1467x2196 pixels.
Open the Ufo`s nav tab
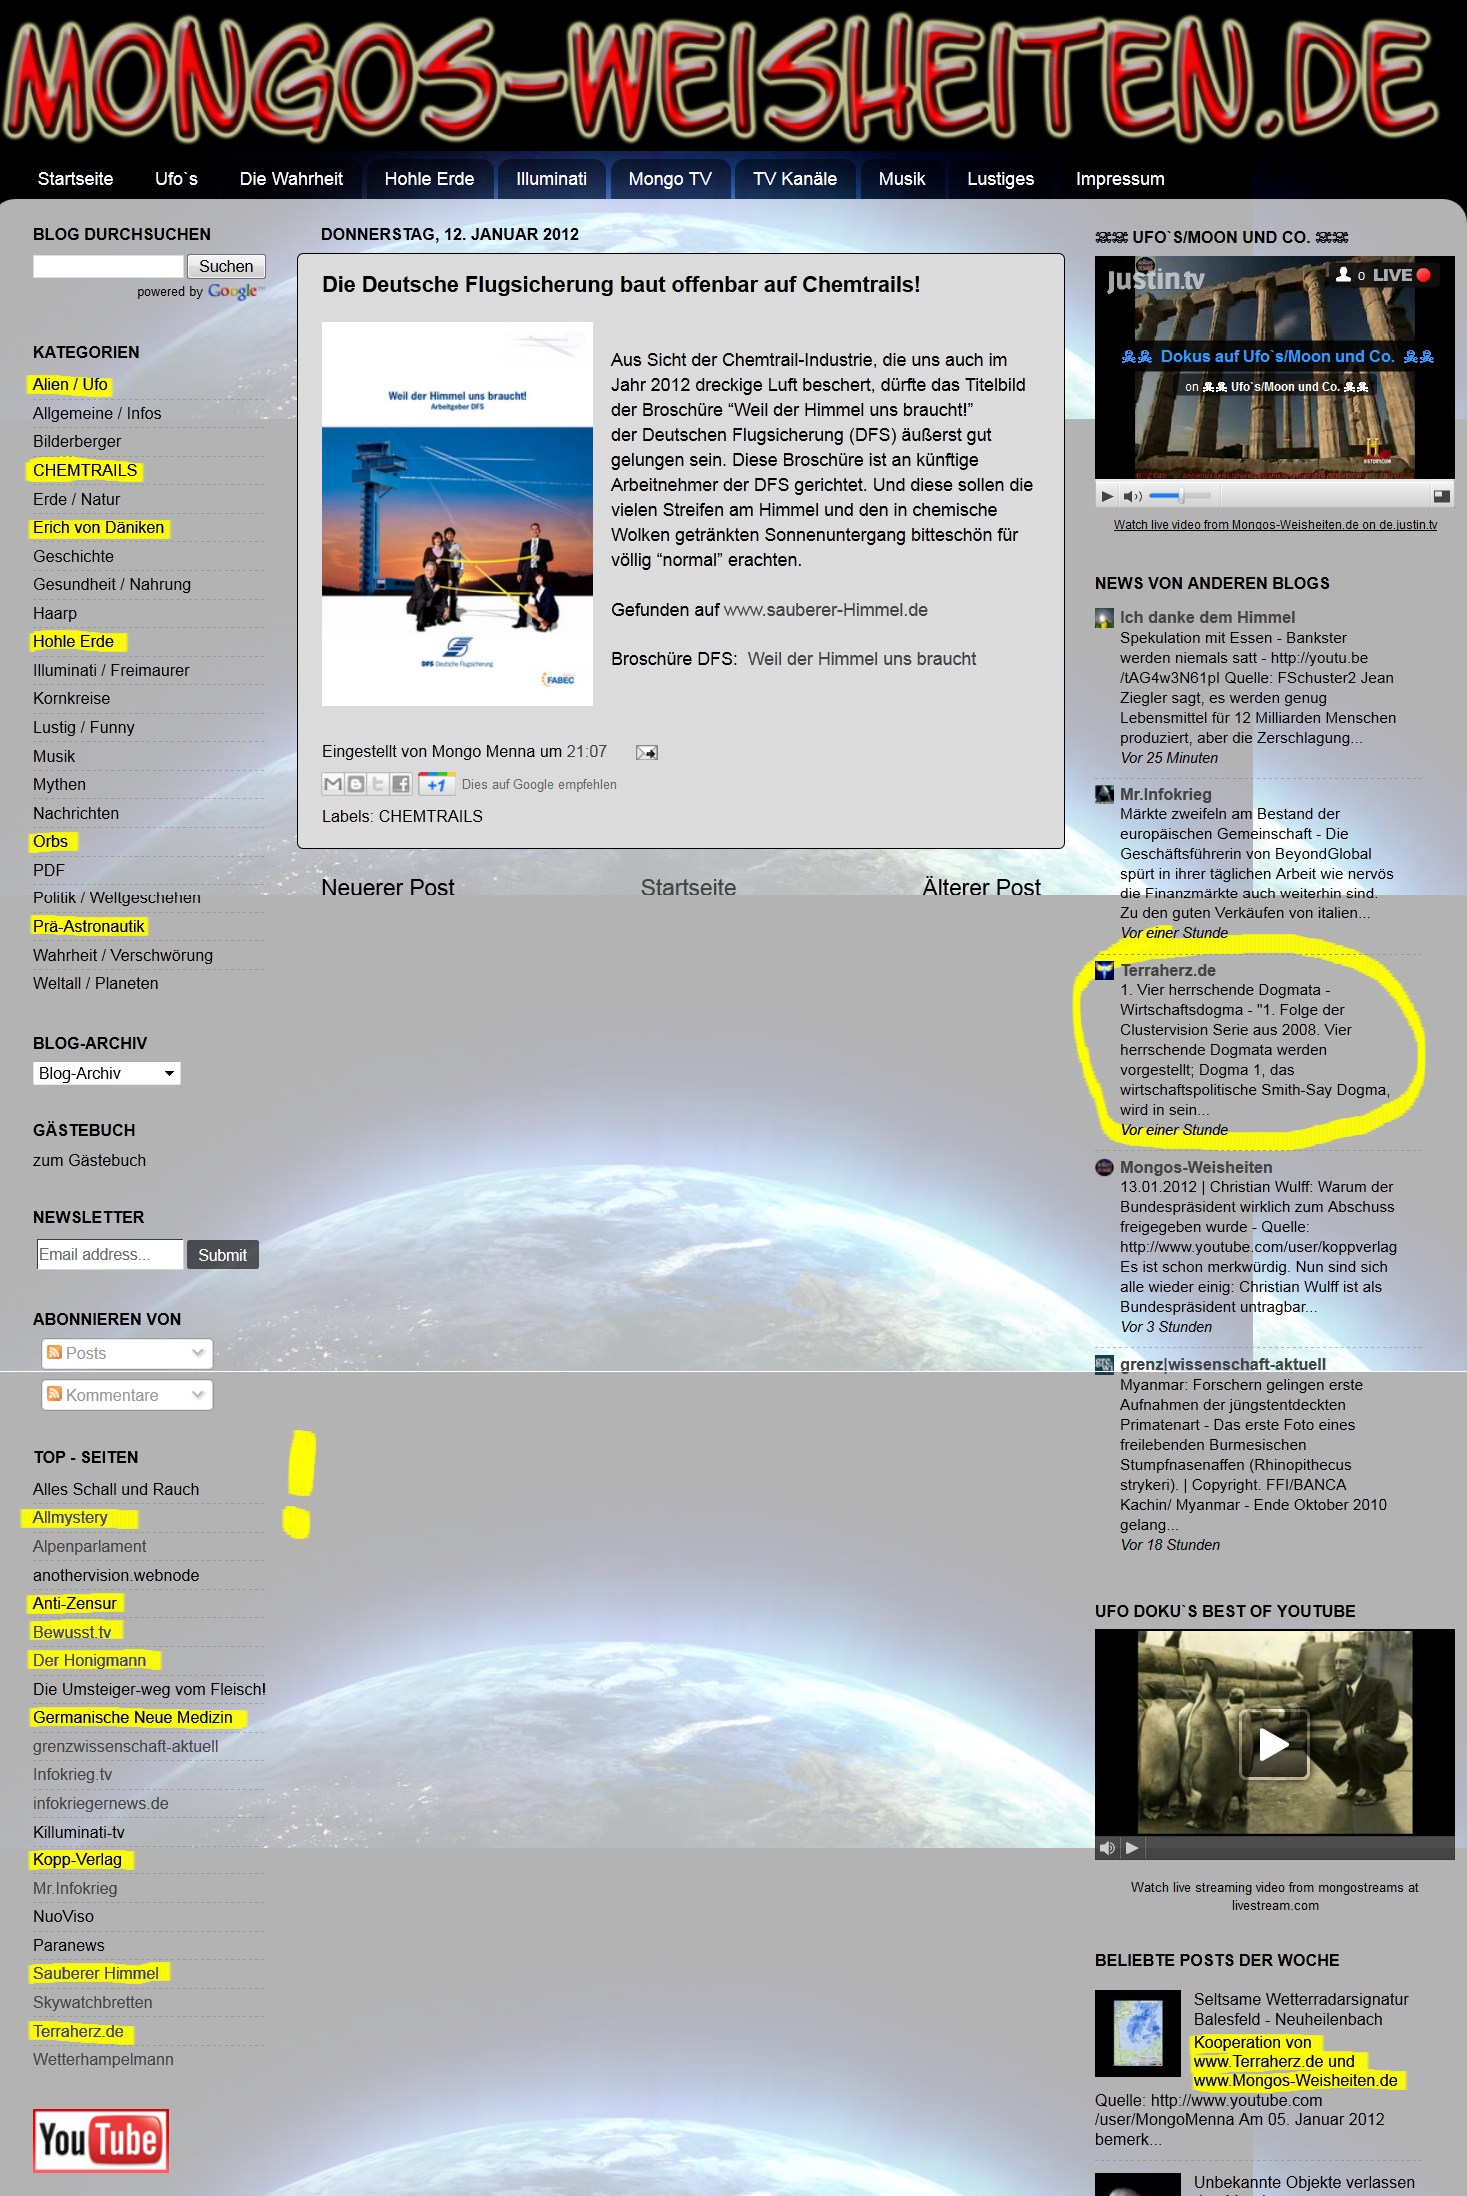point(176,179)
